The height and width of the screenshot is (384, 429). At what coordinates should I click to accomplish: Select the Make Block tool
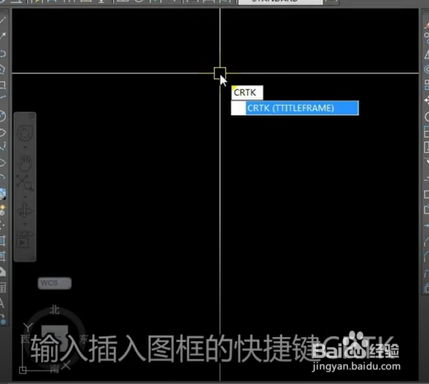pyautogui.click(x=2, y=210)
